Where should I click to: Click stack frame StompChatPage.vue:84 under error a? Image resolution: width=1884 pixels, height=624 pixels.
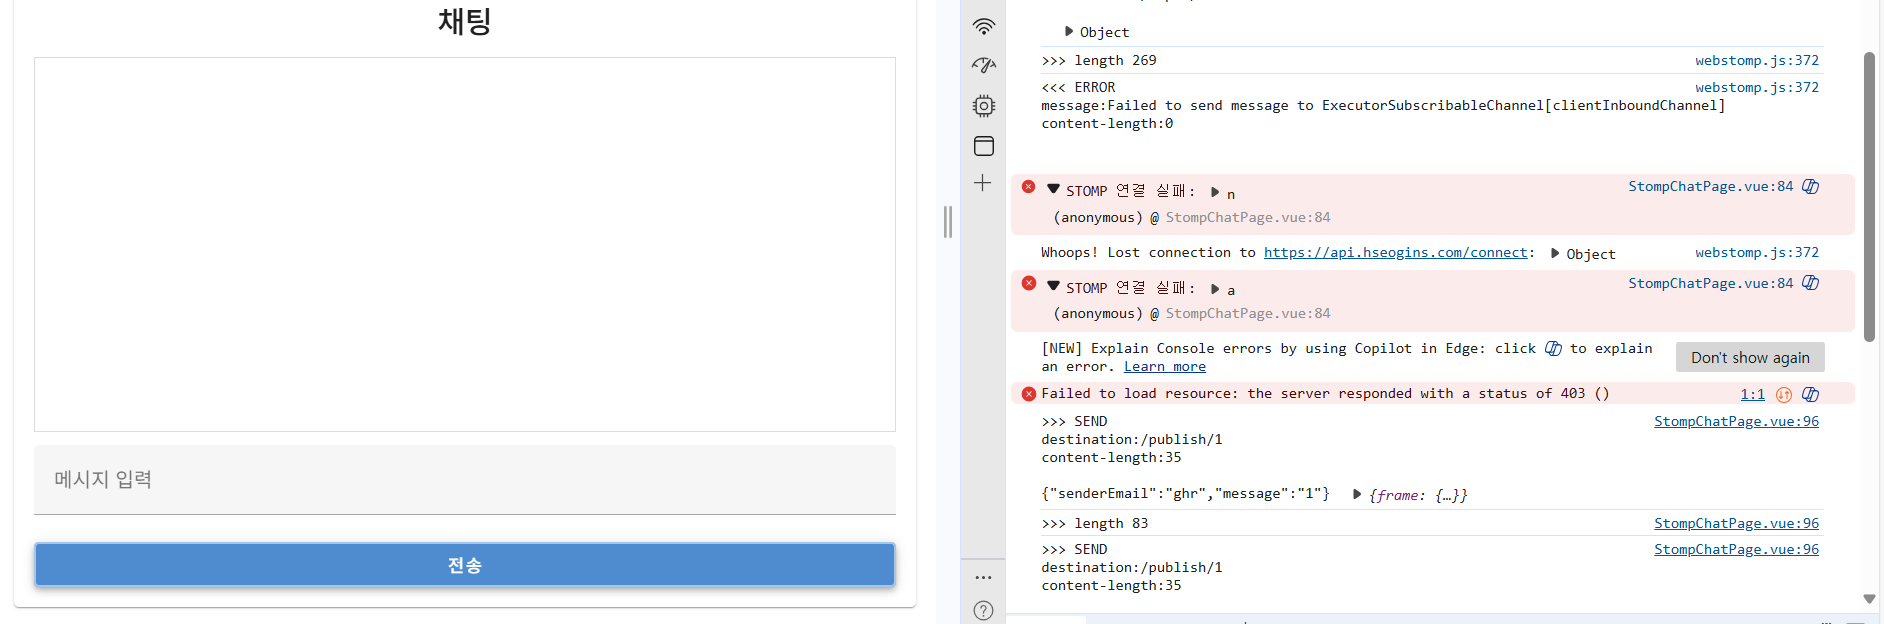point(1248,314)
